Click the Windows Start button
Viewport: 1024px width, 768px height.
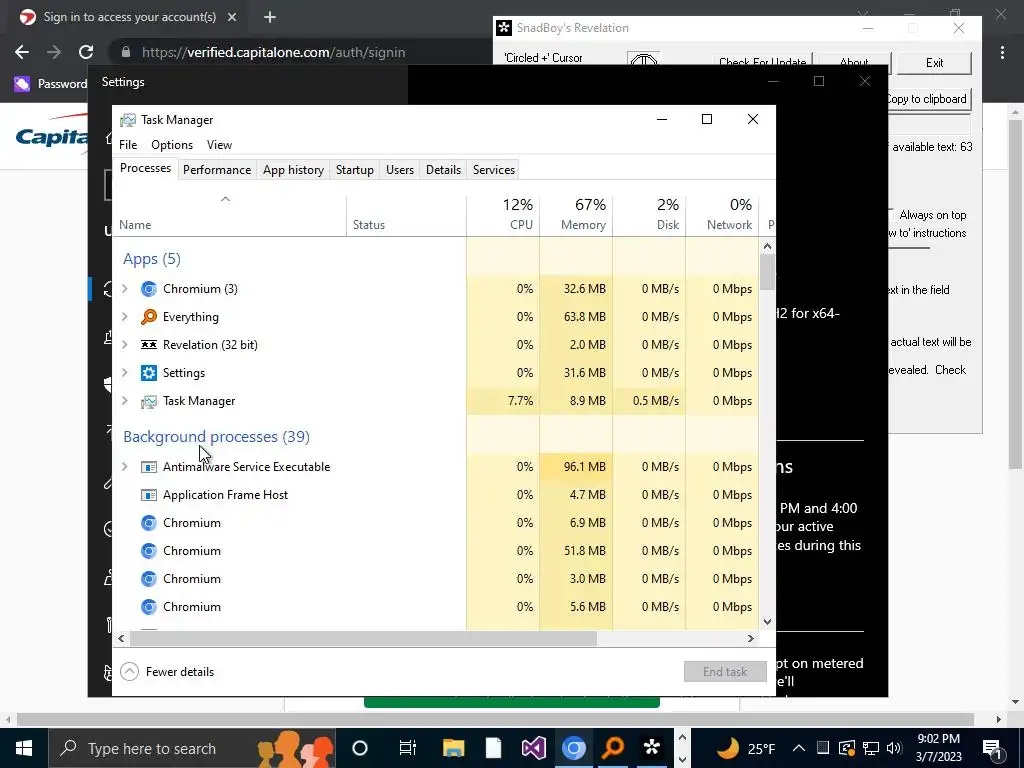click(x=24, y=748)
